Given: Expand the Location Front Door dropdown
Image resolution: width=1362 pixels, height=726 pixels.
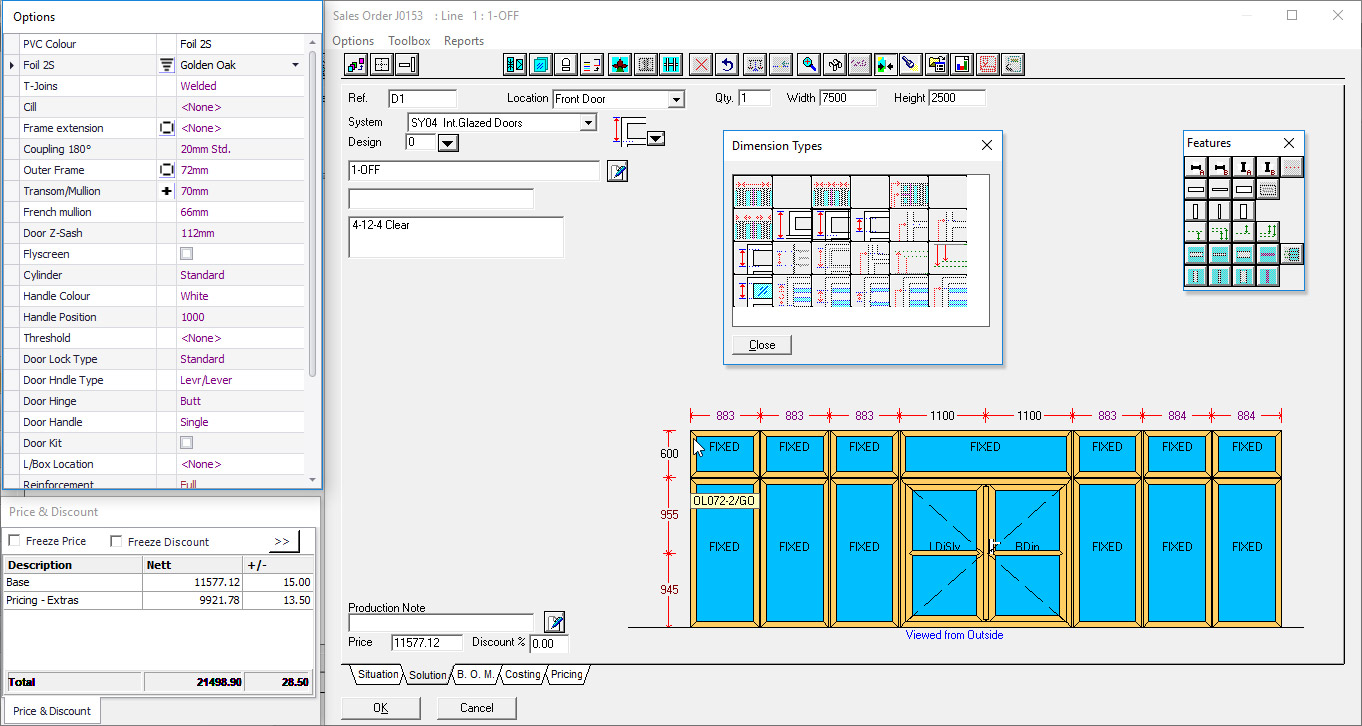Looking at the screenshot, I should click(x=676, y=99).
